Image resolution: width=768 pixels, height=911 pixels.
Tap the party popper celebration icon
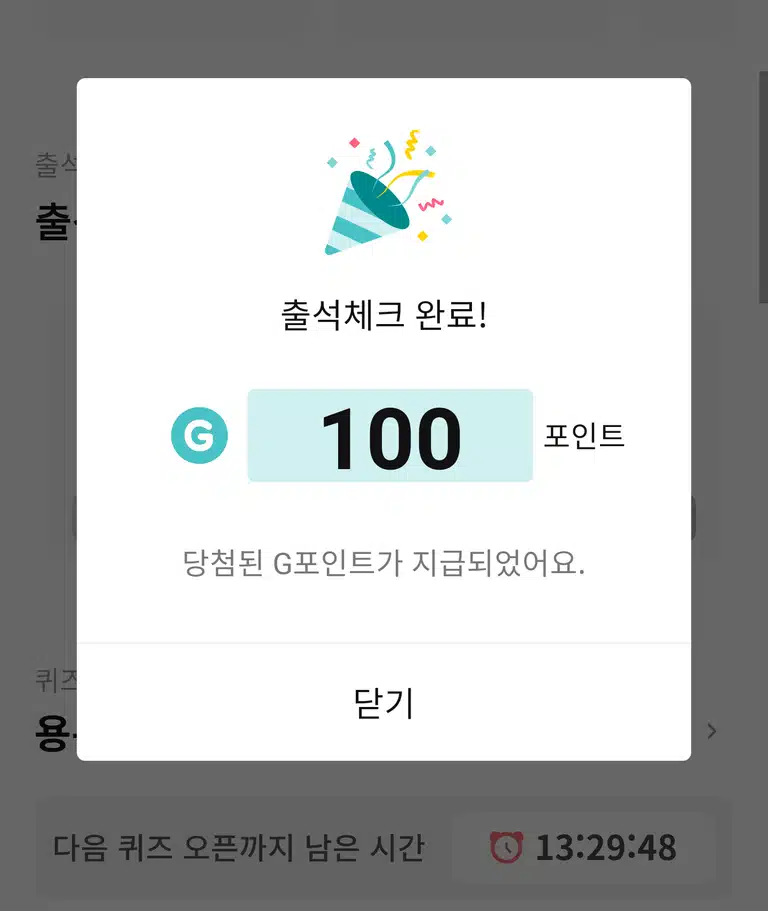tap(386, 193)
